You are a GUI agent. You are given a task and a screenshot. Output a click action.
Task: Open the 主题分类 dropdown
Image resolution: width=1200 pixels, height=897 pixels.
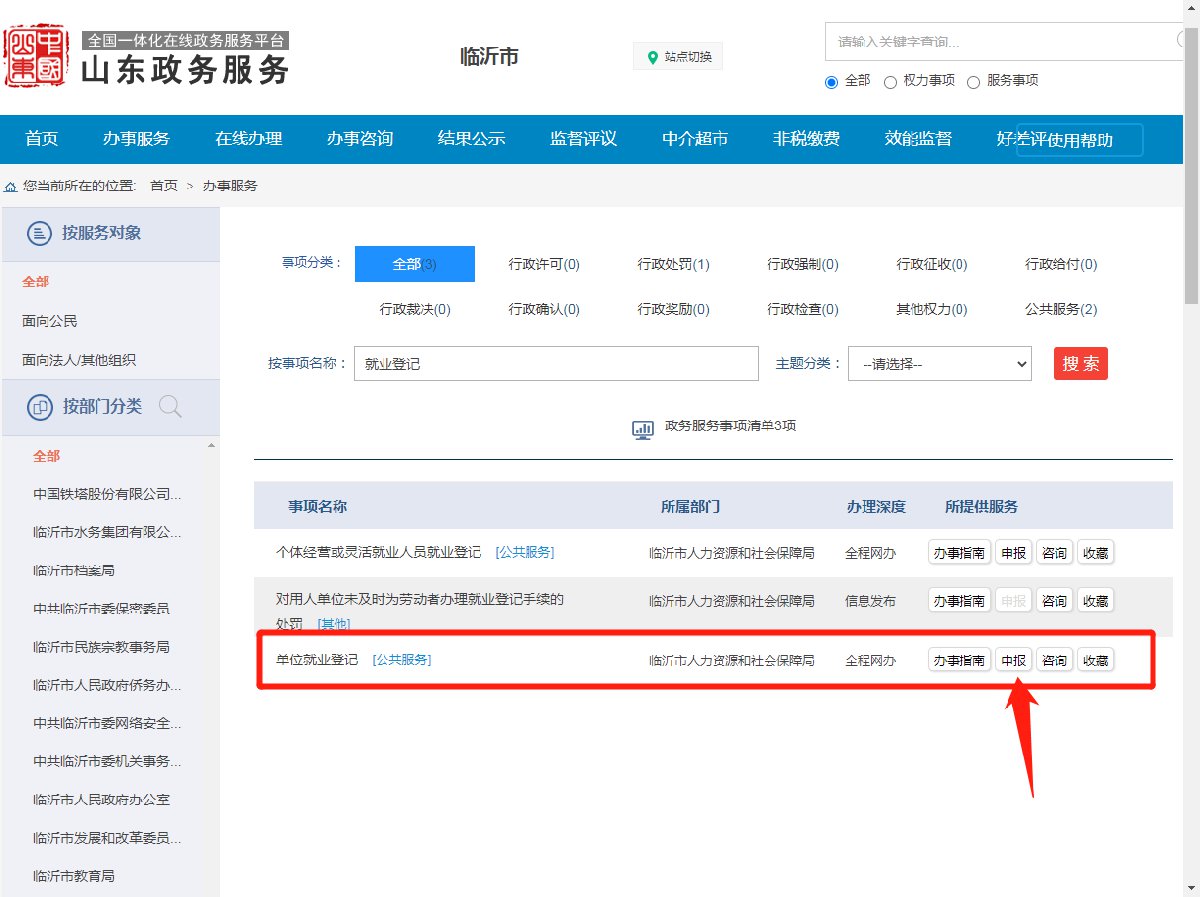pos(939,364)
